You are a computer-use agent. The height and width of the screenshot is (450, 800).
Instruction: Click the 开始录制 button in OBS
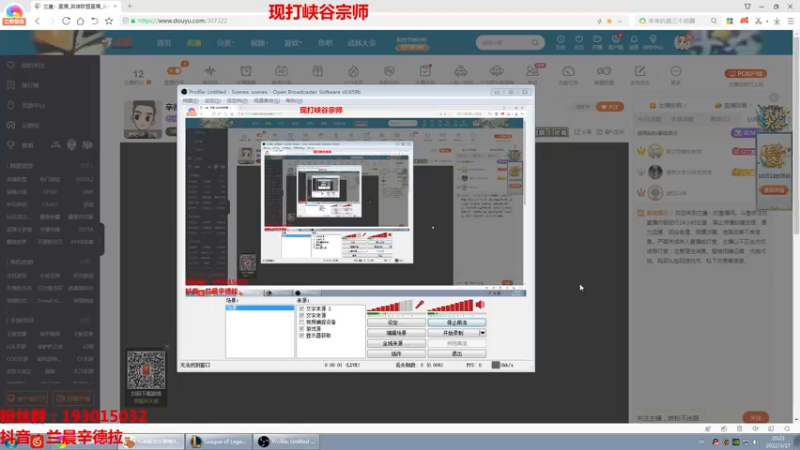tap(453, 333)
